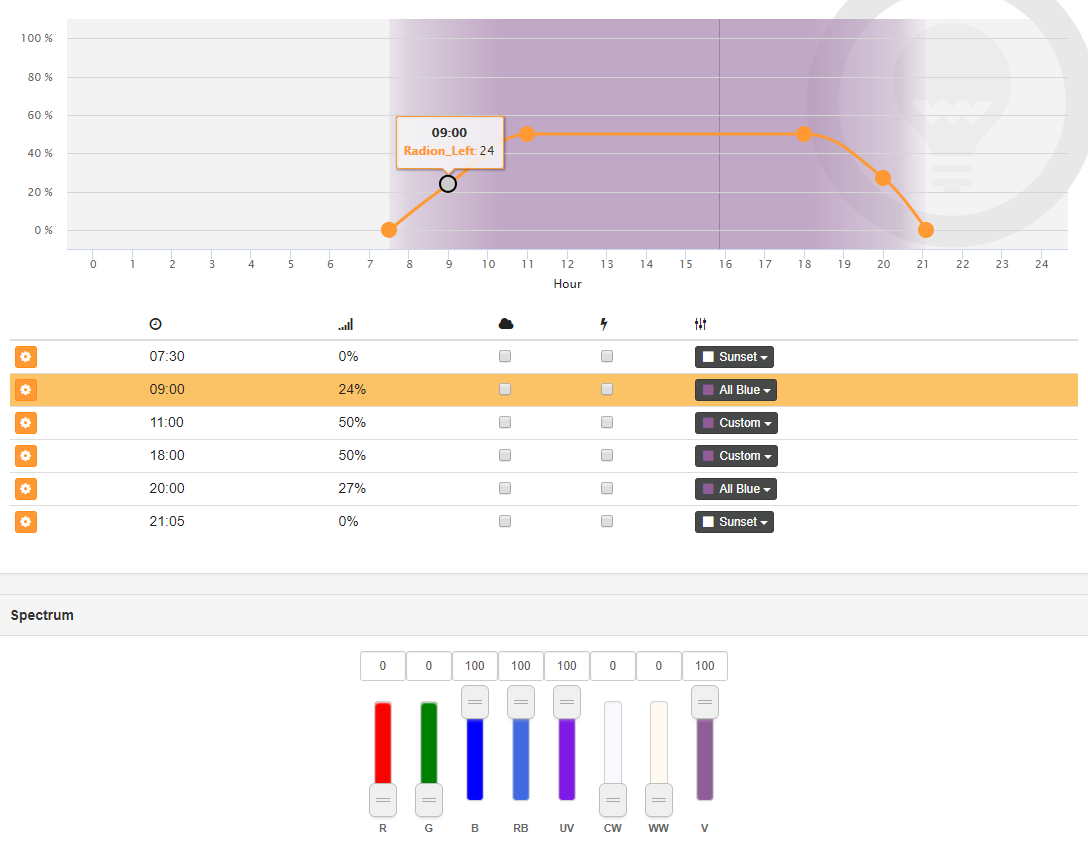Toggle lightning checkbox for 11:00 row
The height and width of the screenshot is (846, 1088).
pos(607,423)
